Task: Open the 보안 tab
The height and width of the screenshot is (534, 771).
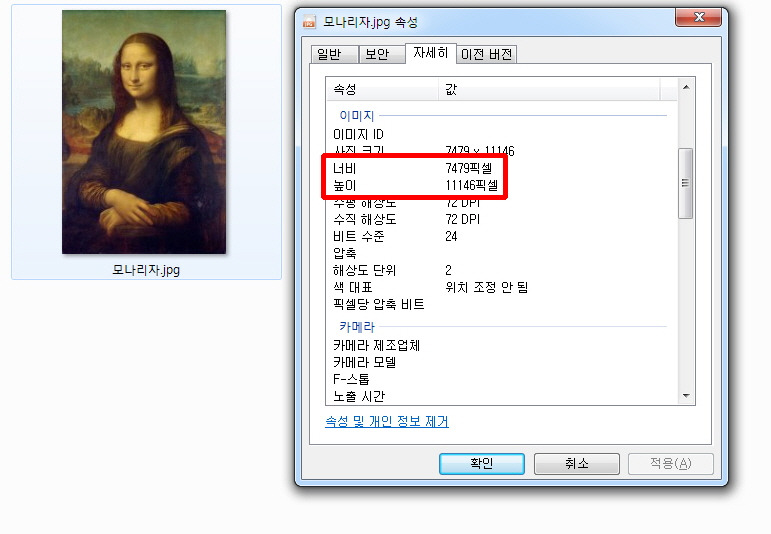Action: coord(381,54)
